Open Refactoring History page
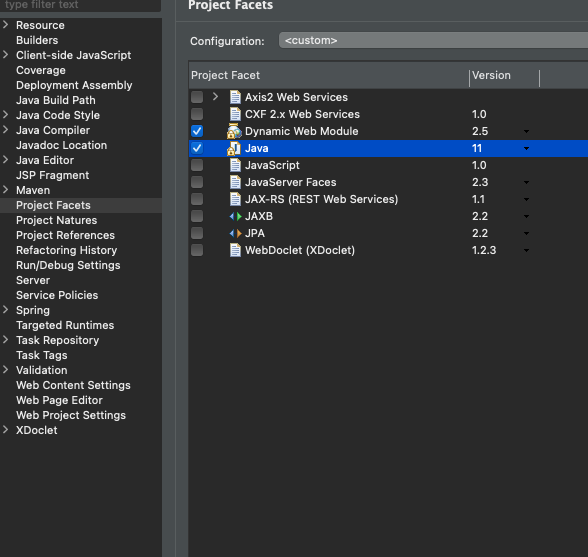Screen dimensions: 588x557 pos(67,250)
